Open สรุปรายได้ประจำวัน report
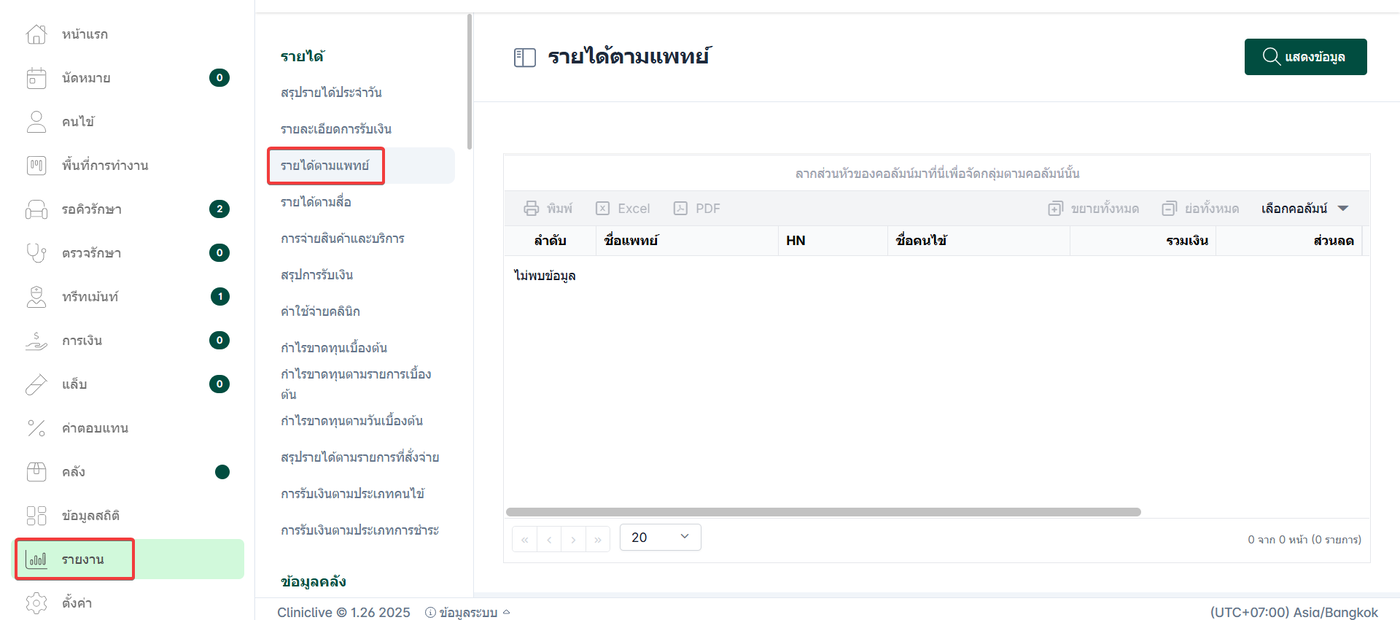This screenshot has width=1400, height=620. pyautogui.click(x=332, y=93)
